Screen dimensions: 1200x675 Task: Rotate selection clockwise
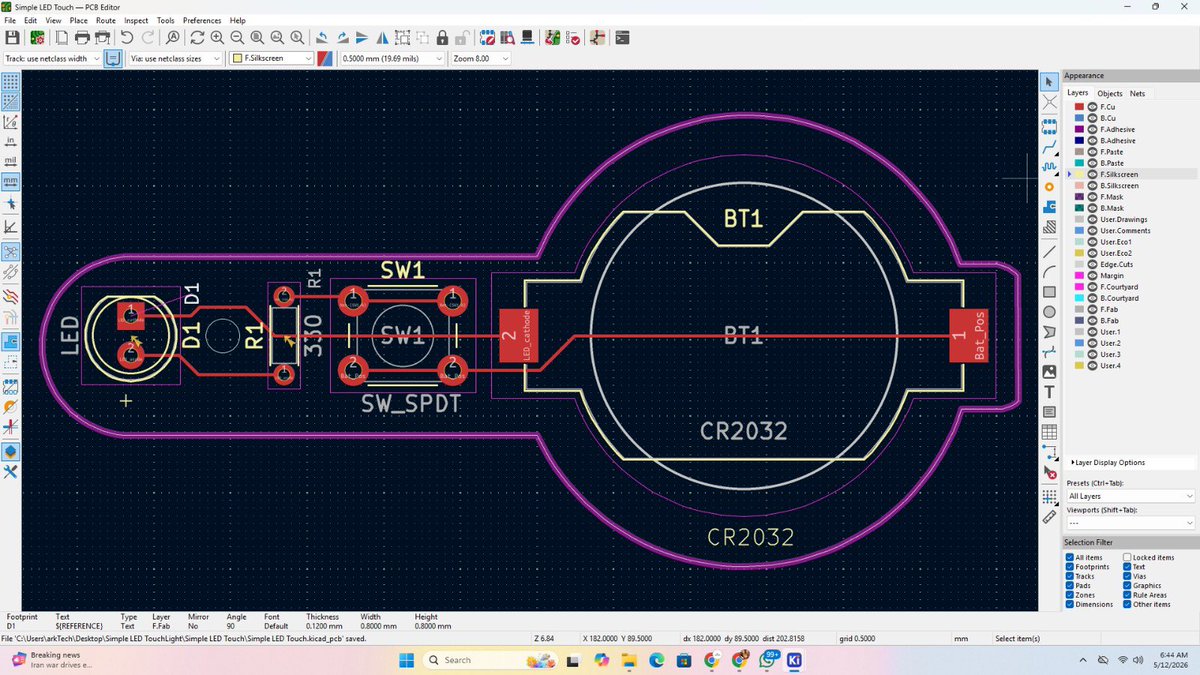pos(342,37)
